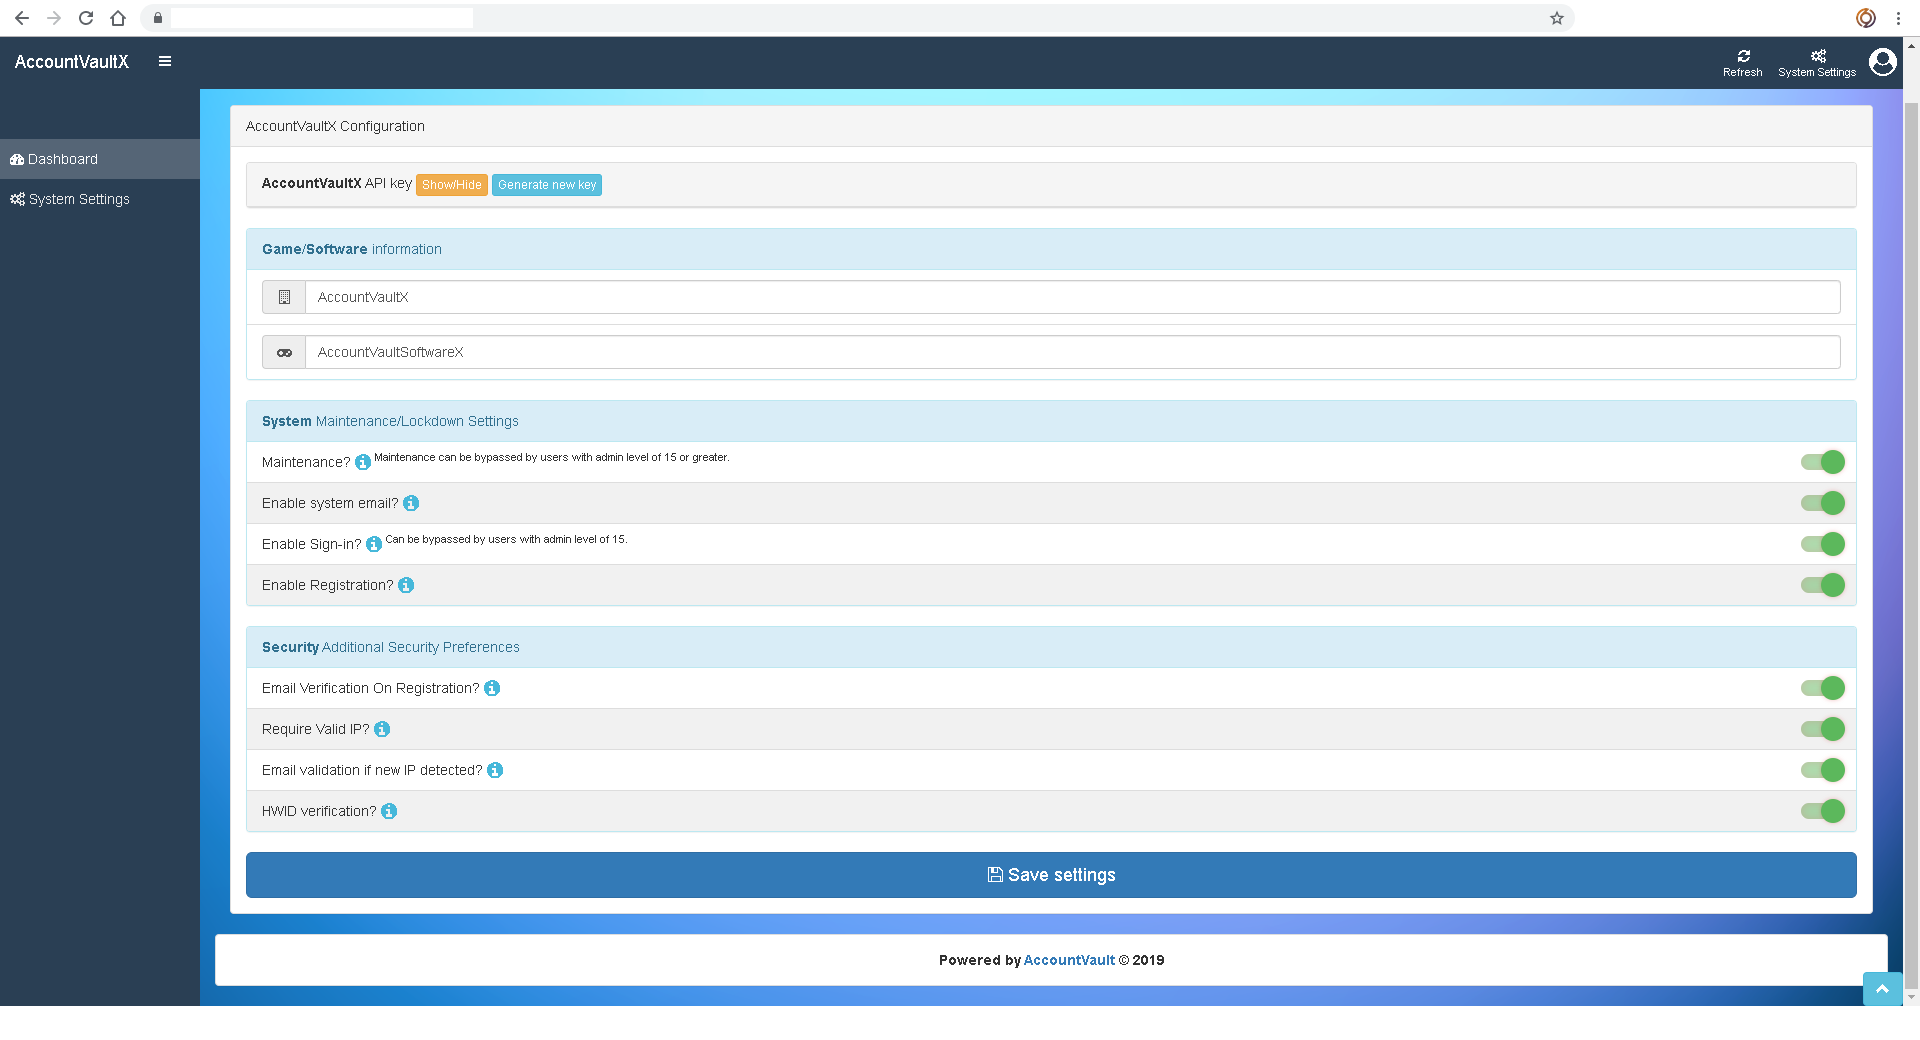
Task: Bookmark this page with the star icon
Action: pos(1557,18)
